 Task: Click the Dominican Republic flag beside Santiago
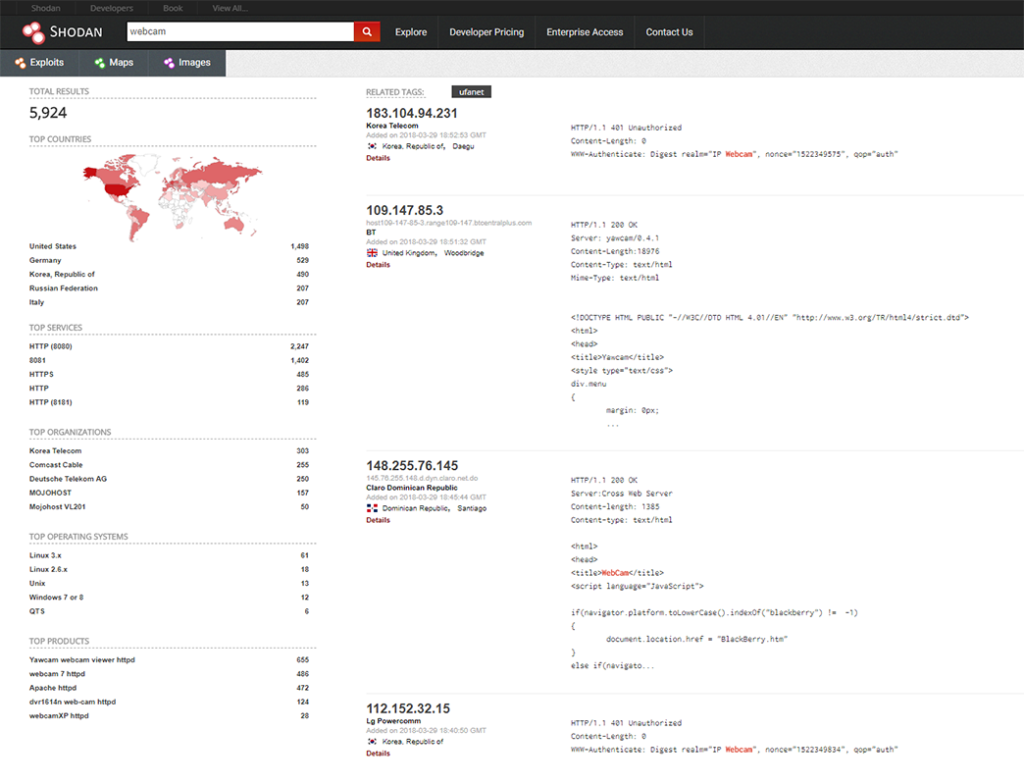tap(372, 508)
